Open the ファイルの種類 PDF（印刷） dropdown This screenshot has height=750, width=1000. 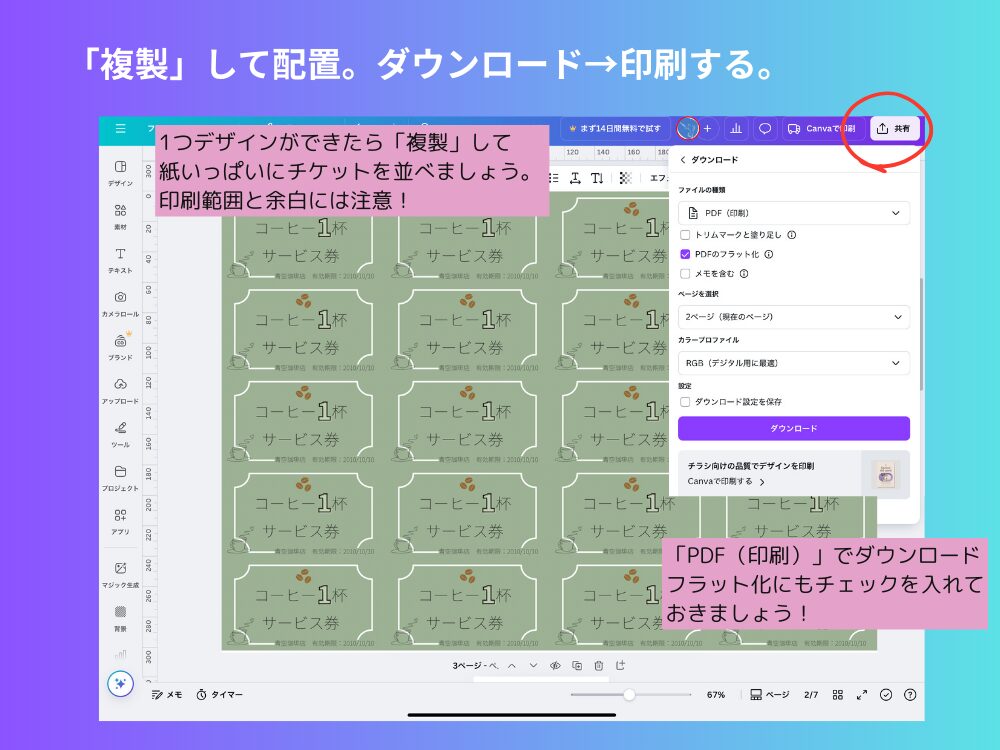[793, 213]
